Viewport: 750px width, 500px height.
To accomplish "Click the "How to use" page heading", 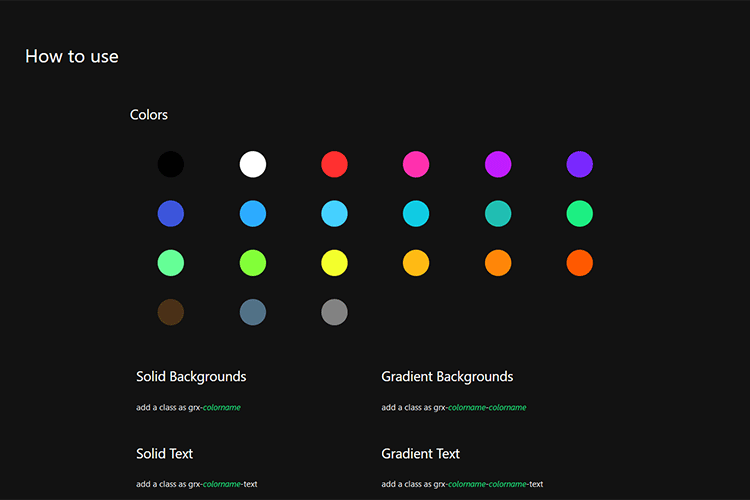I will click(72, 56).
